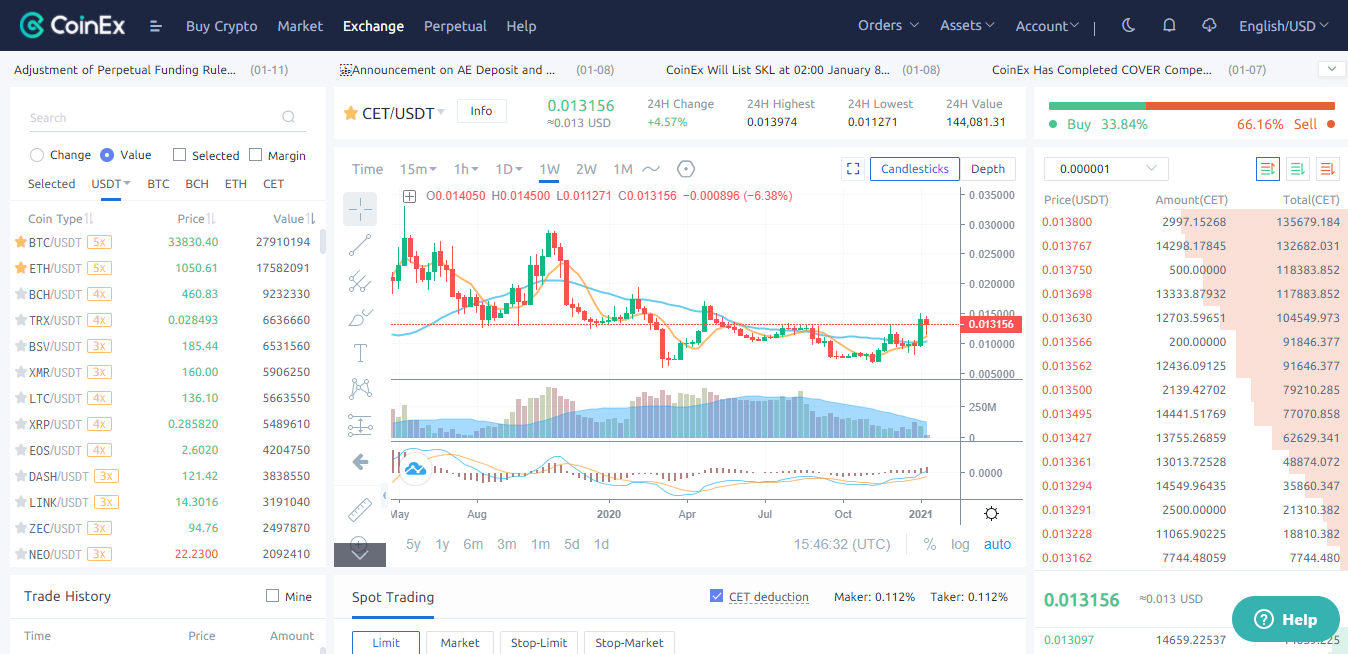Uncheck the CET deduction checkbox
The width and height of the screenshot is (1348, 654).
click(716, 596)
